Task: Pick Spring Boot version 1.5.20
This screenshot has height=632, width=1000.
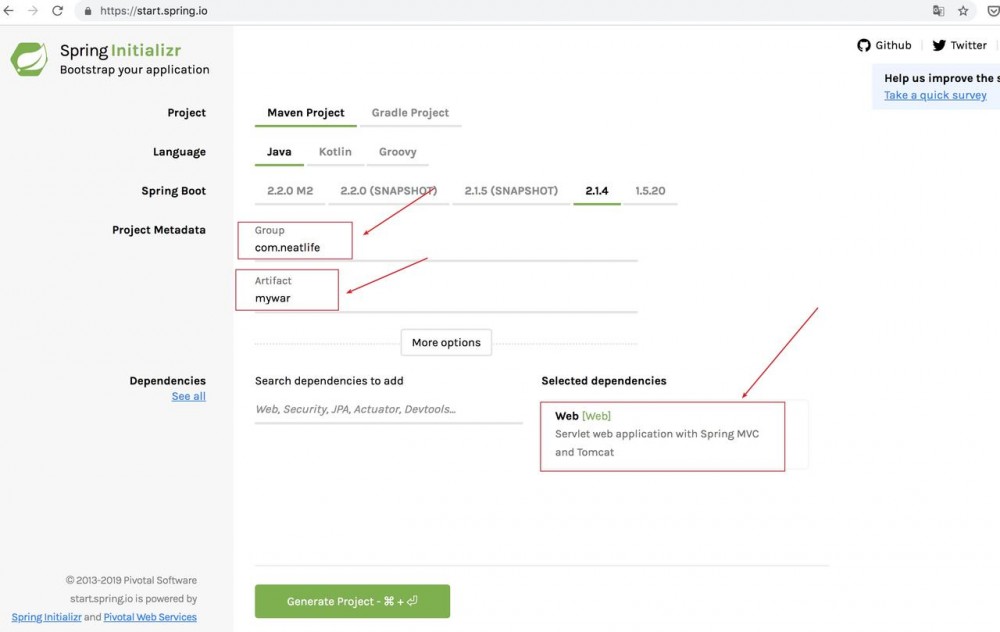Action: click(650, 191)
